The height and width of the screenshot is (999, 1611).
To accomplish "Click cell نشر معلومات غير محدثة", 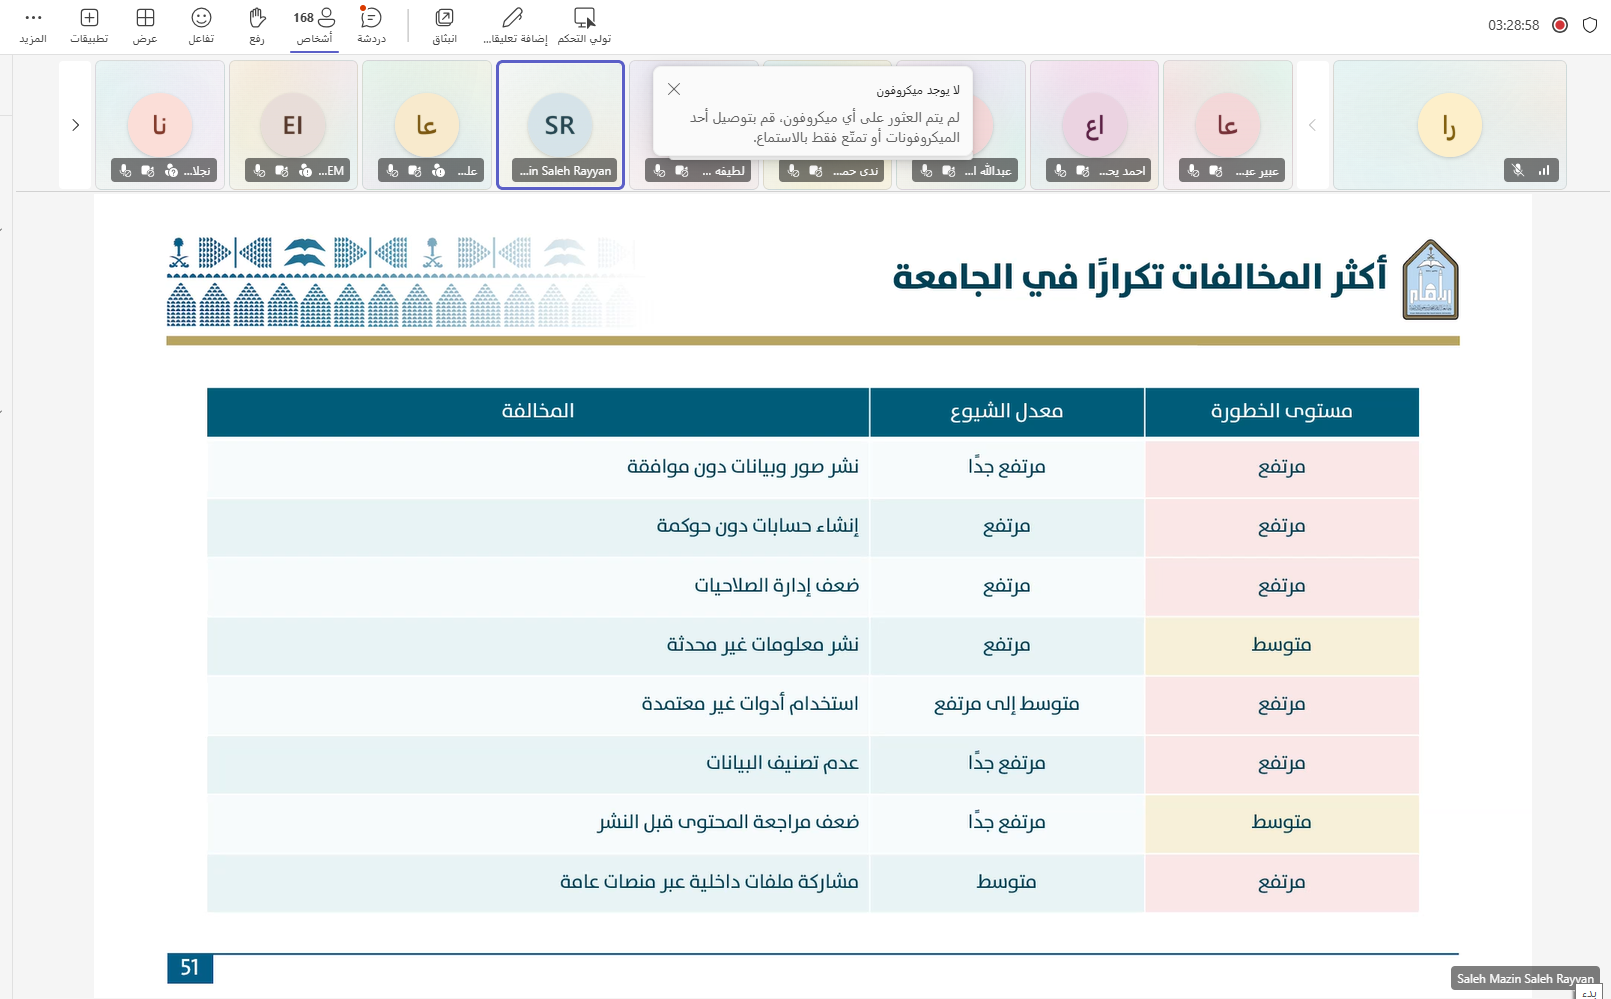I will pos(538,645).
